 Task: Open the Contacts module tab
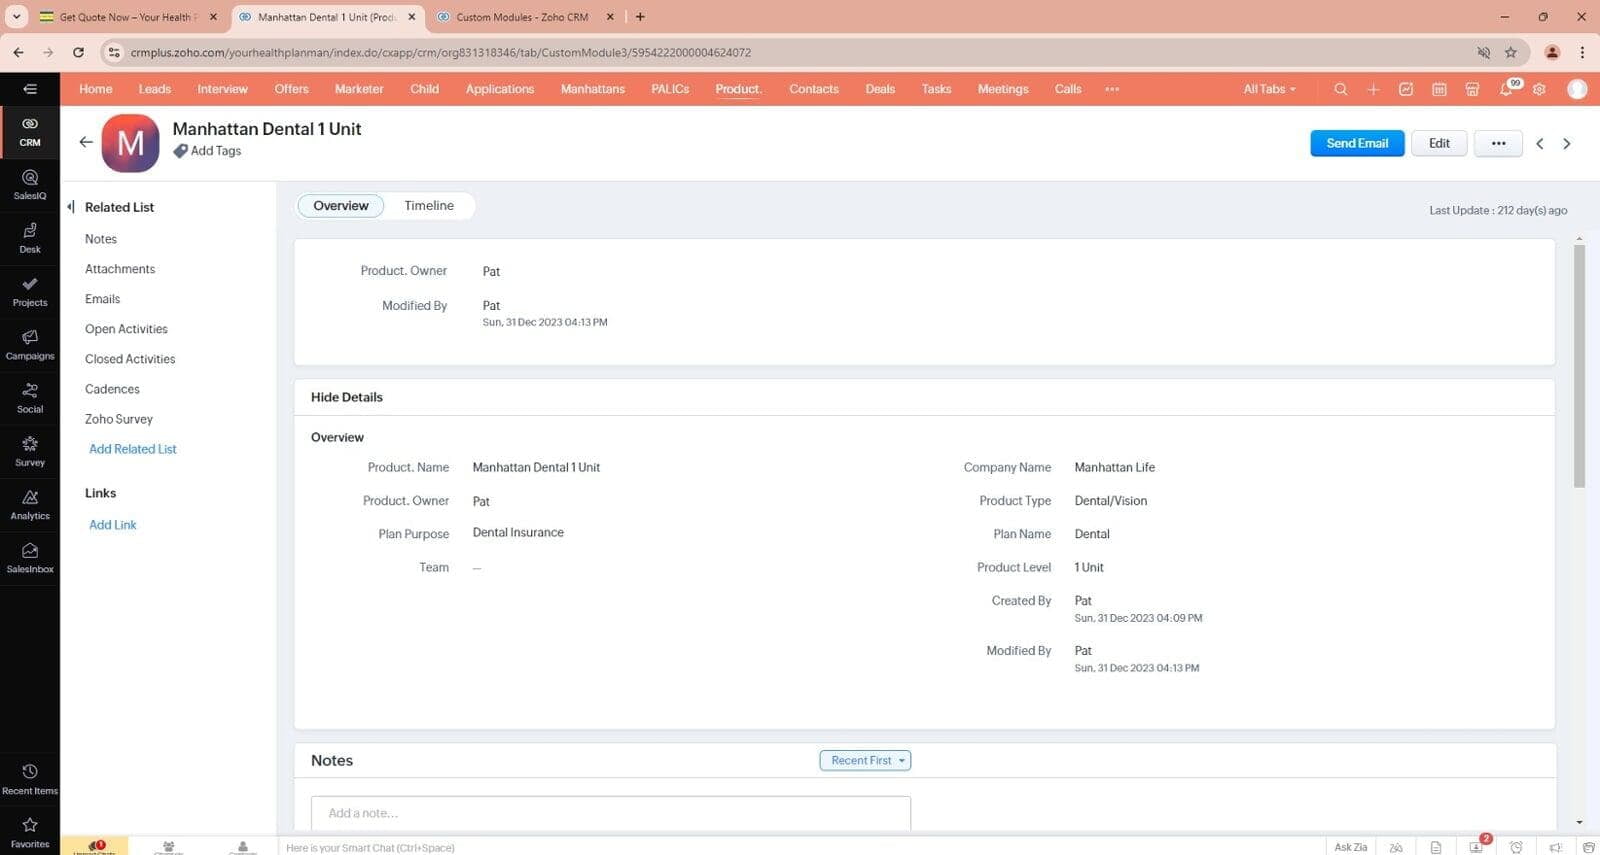click(x=814, y=89)
